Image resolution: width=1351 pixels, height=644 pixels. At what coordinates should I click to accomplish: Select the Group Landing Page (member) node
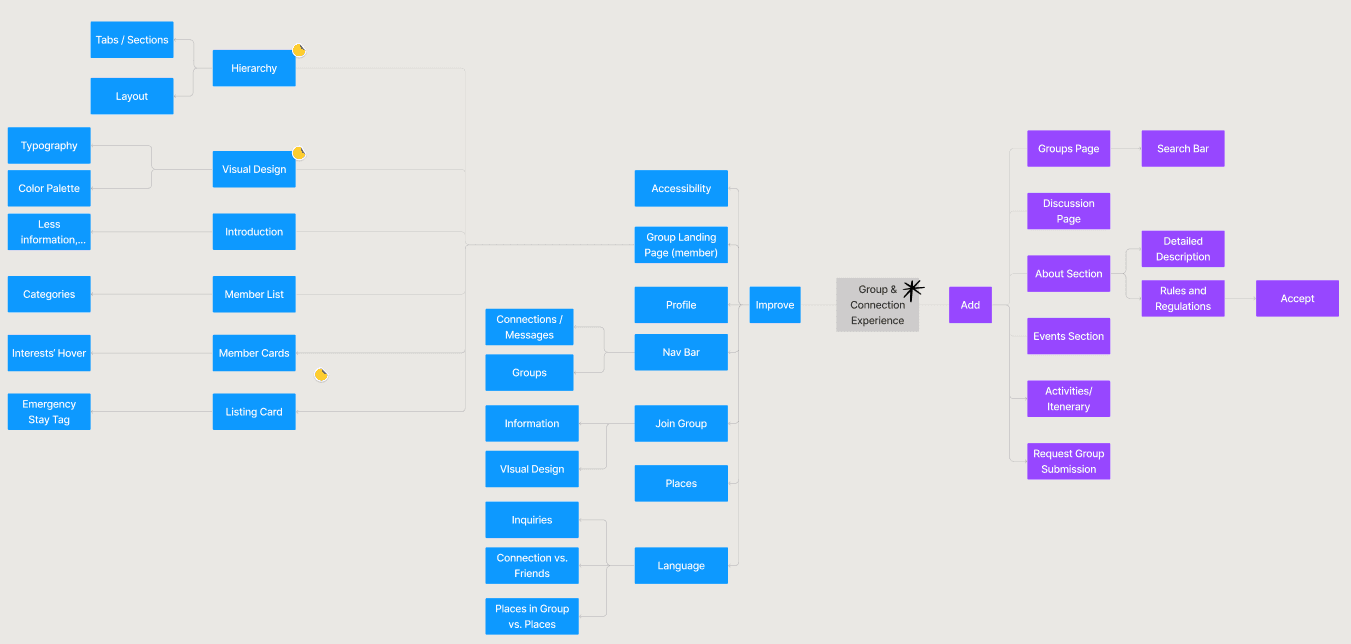click(x=681, y=245)
